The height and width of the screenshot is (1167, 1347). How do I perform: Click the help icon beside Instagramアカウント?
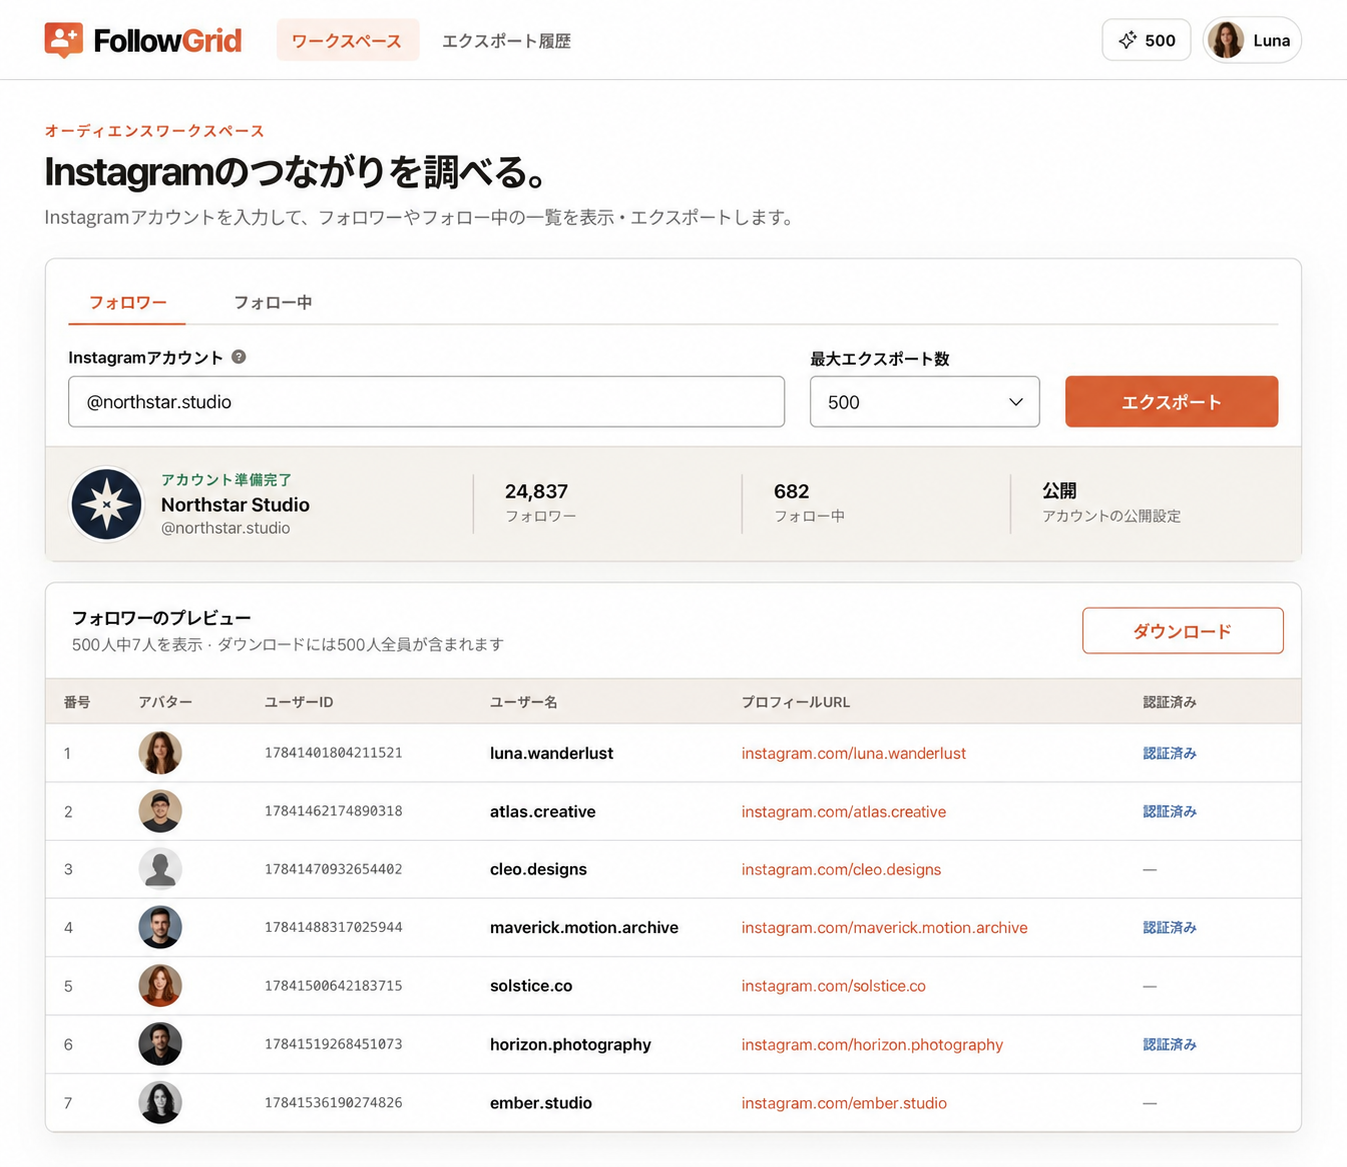[239, 357]
